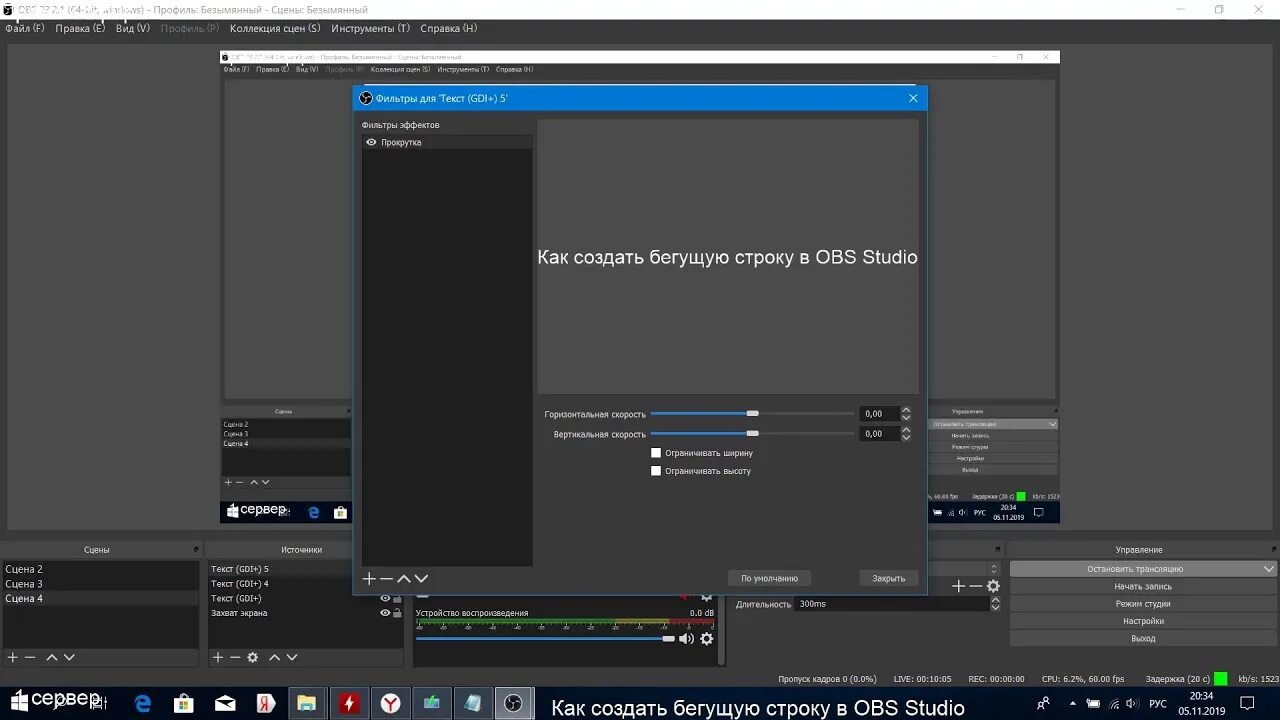The height and width of the screenshot is (720, 1280).
Task: Open File Explorer from taskbar
Action: [x=307, y=704]
